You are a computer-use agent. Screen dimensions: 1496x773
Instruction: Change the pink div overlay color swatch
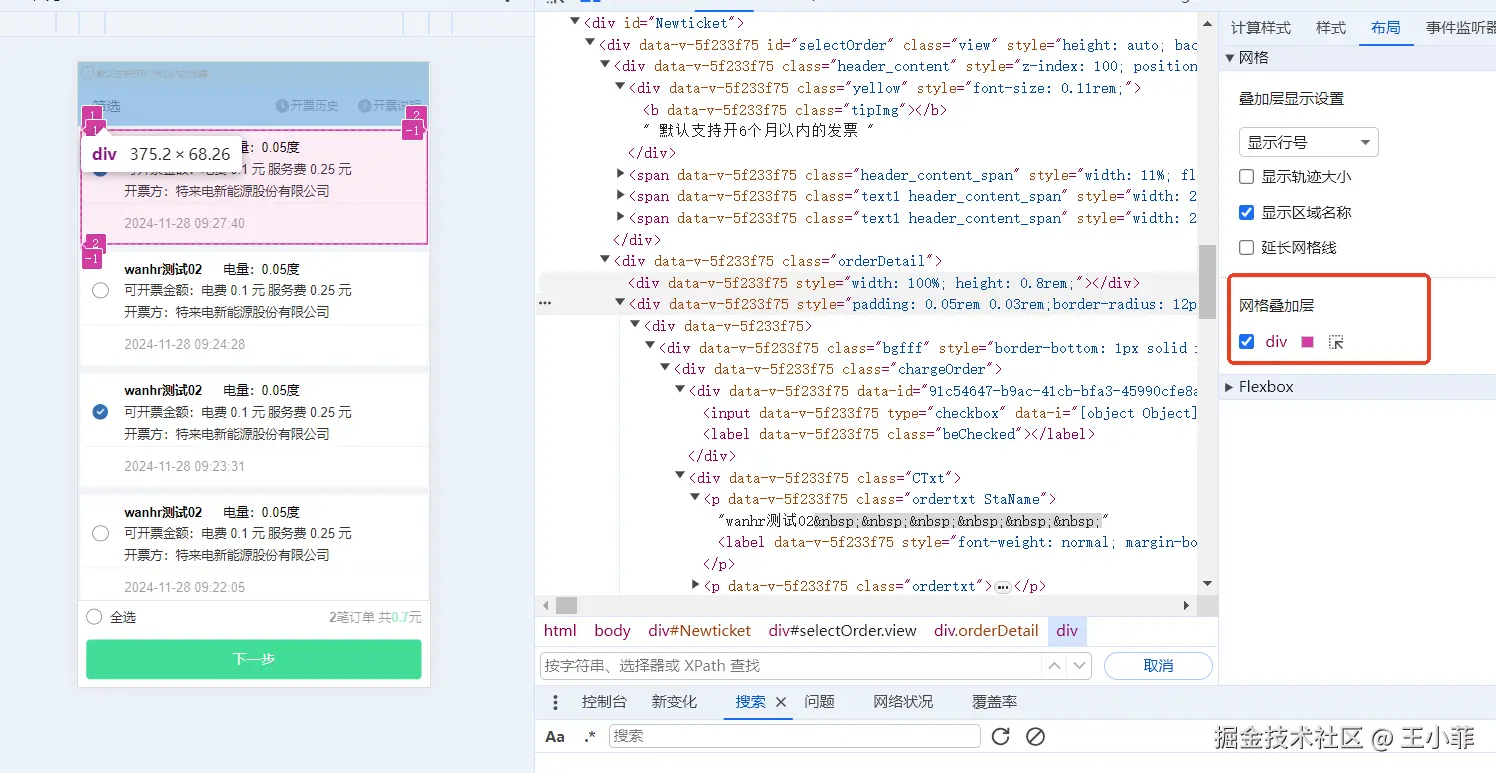1307,342
